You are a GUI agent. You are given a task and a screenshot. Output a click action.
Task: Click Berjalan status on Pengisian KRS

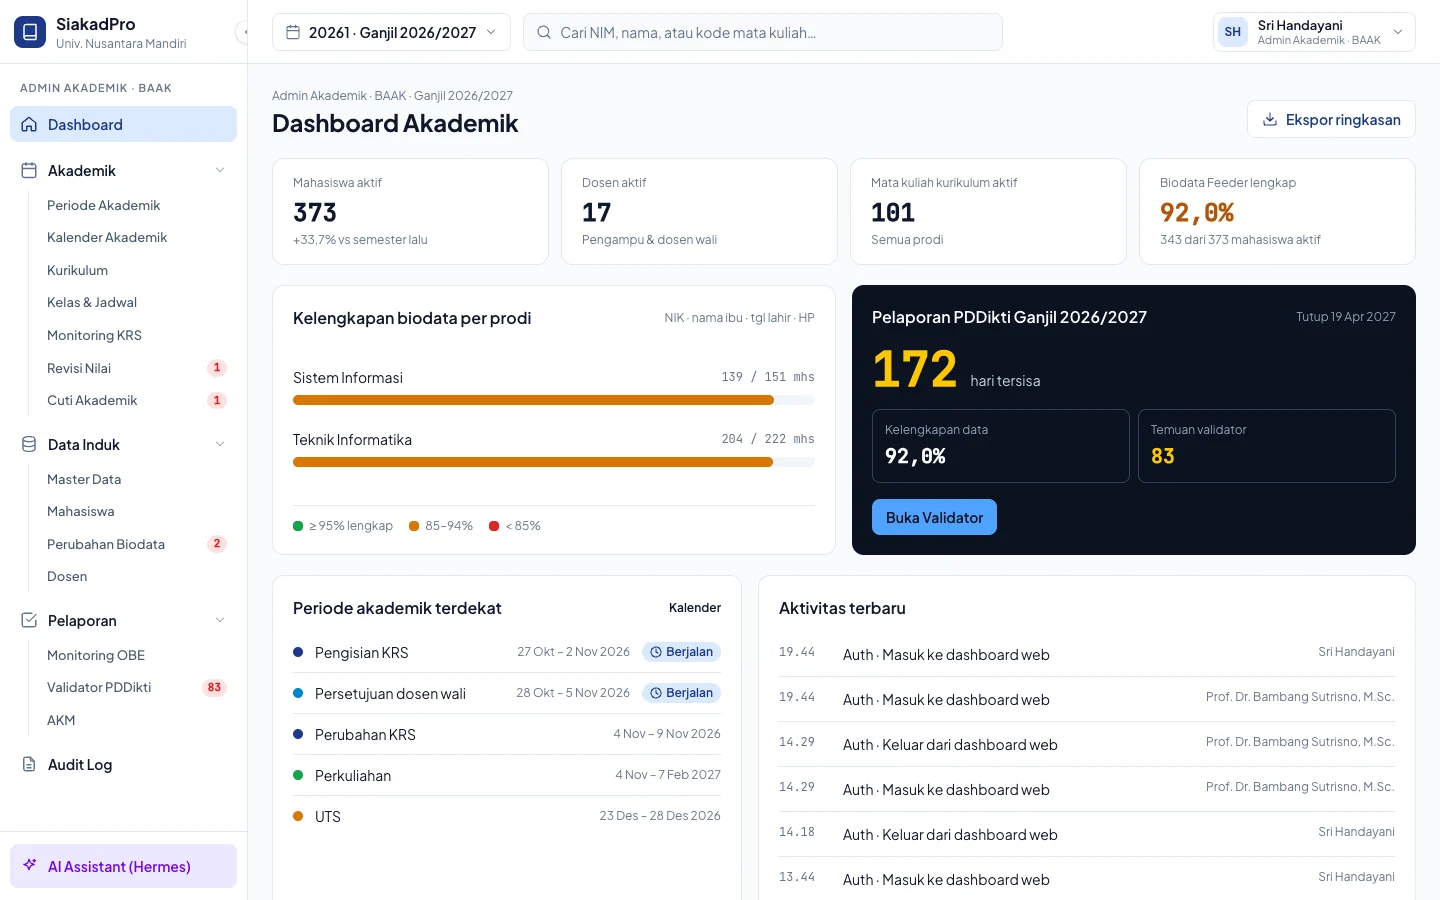[x=681, y=652]
